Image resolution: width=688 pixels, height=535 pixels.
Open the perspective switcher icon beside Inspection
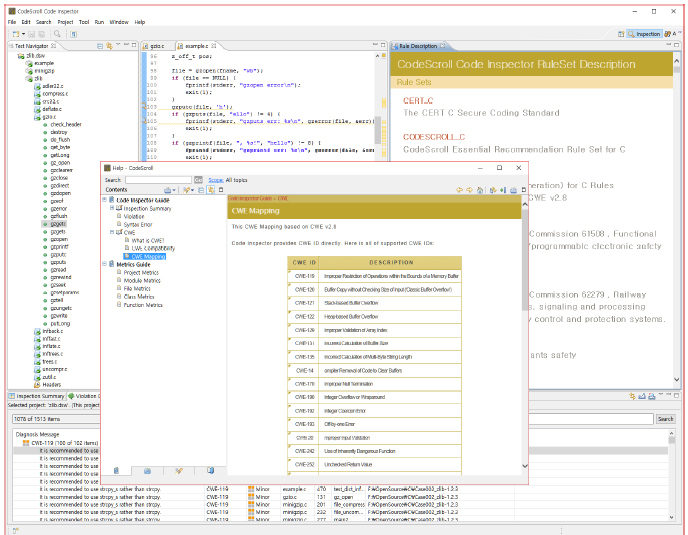pos(621,34)
